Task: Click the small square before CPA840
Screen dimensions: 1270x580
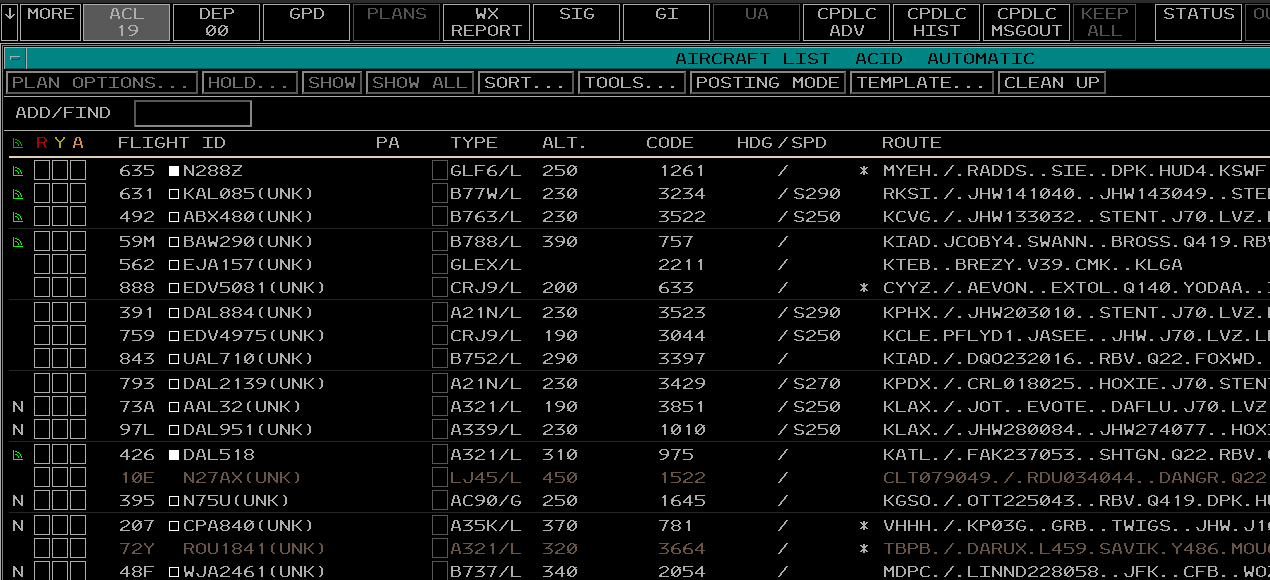Action: pyautogui.click(x=173, y=526)
